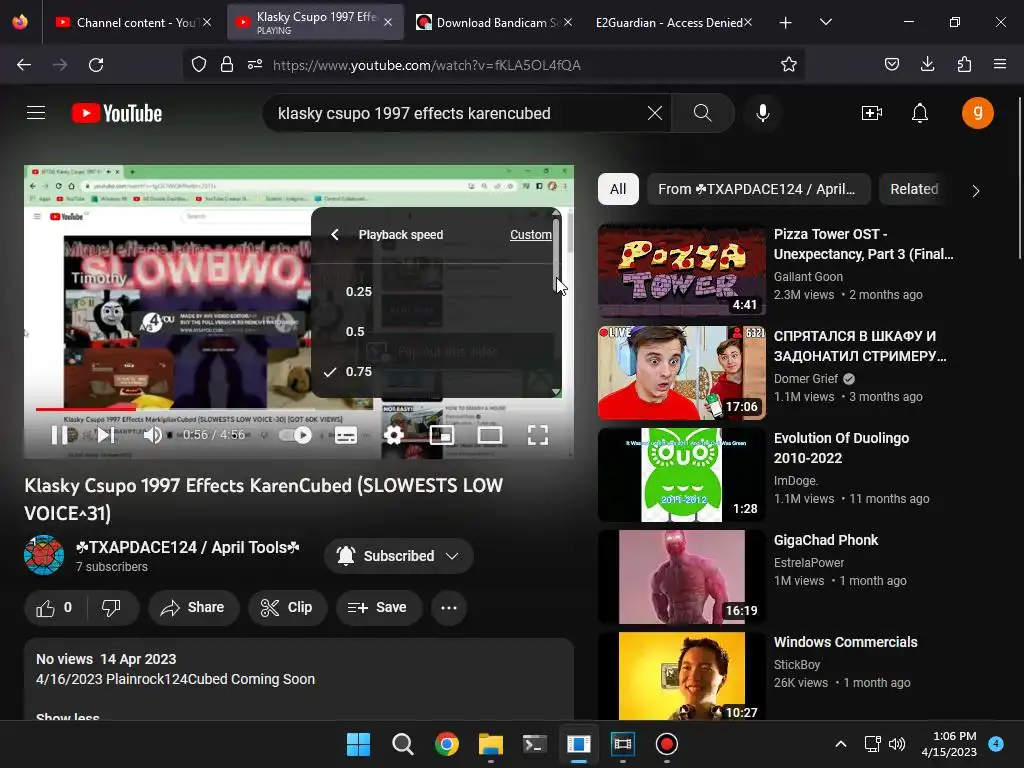Open Firefox application menu
Image resolution: width=1024 pixels, height=768 pixels.
tap(1000, 64)
